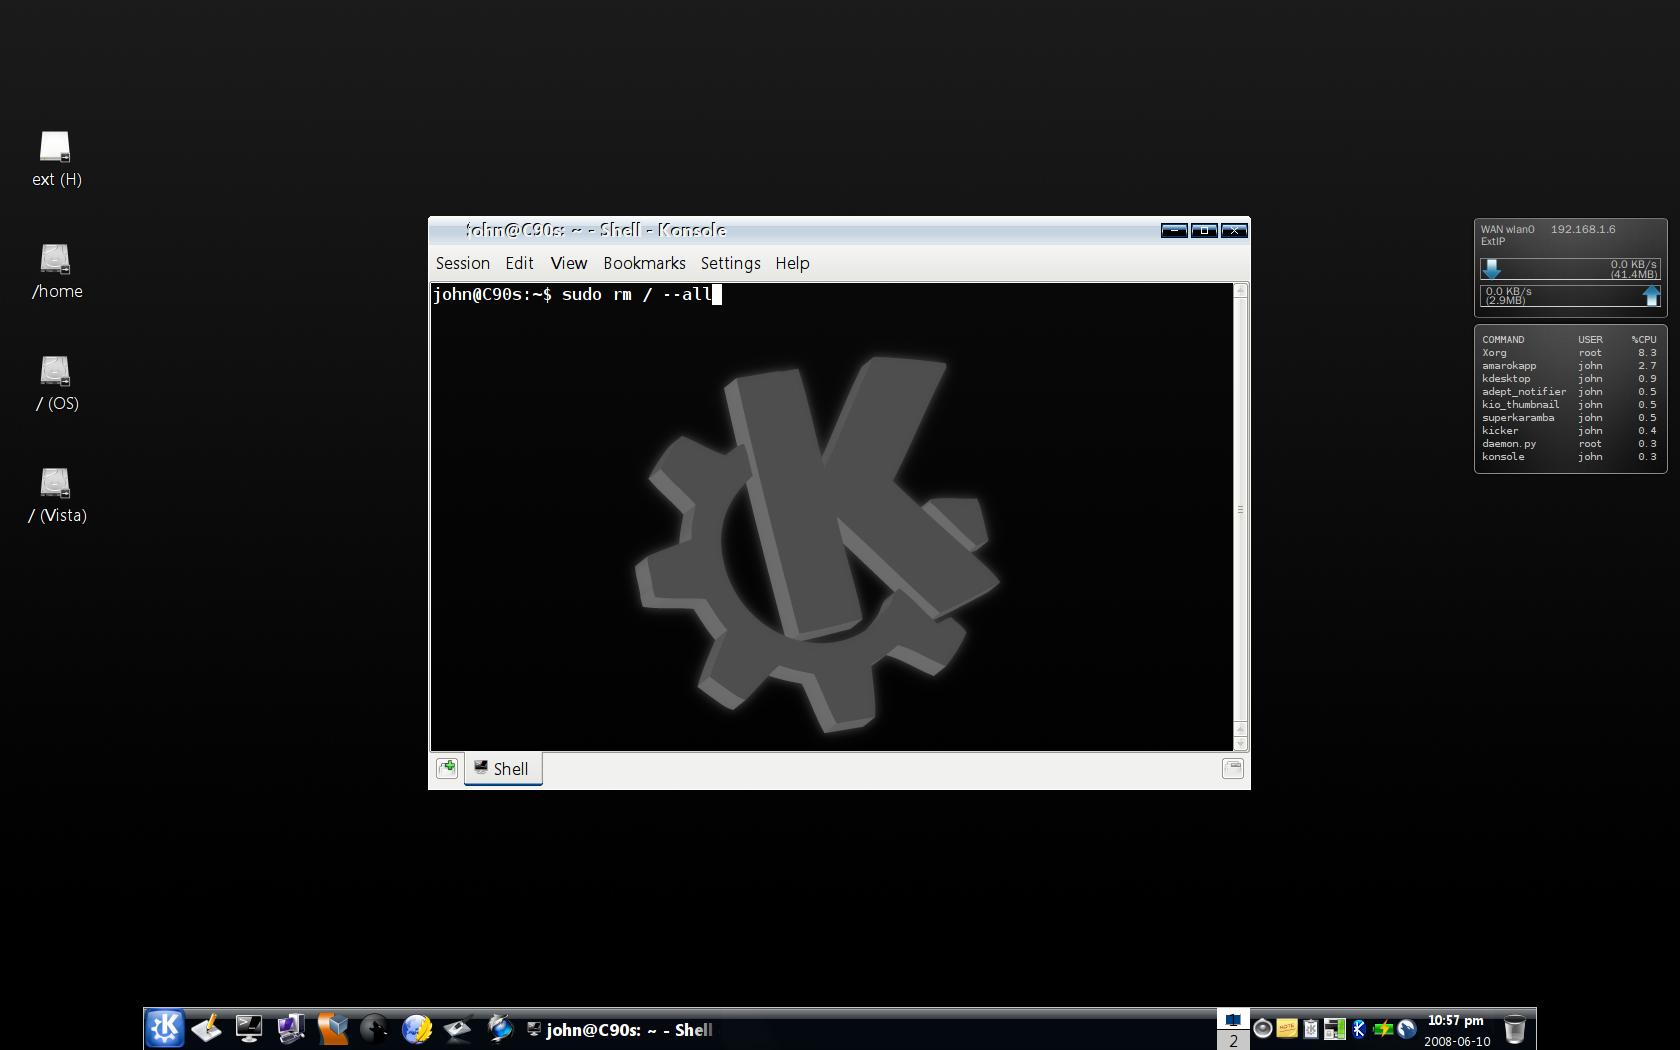Open the dark round icon in the panel

coord(374,1028)
